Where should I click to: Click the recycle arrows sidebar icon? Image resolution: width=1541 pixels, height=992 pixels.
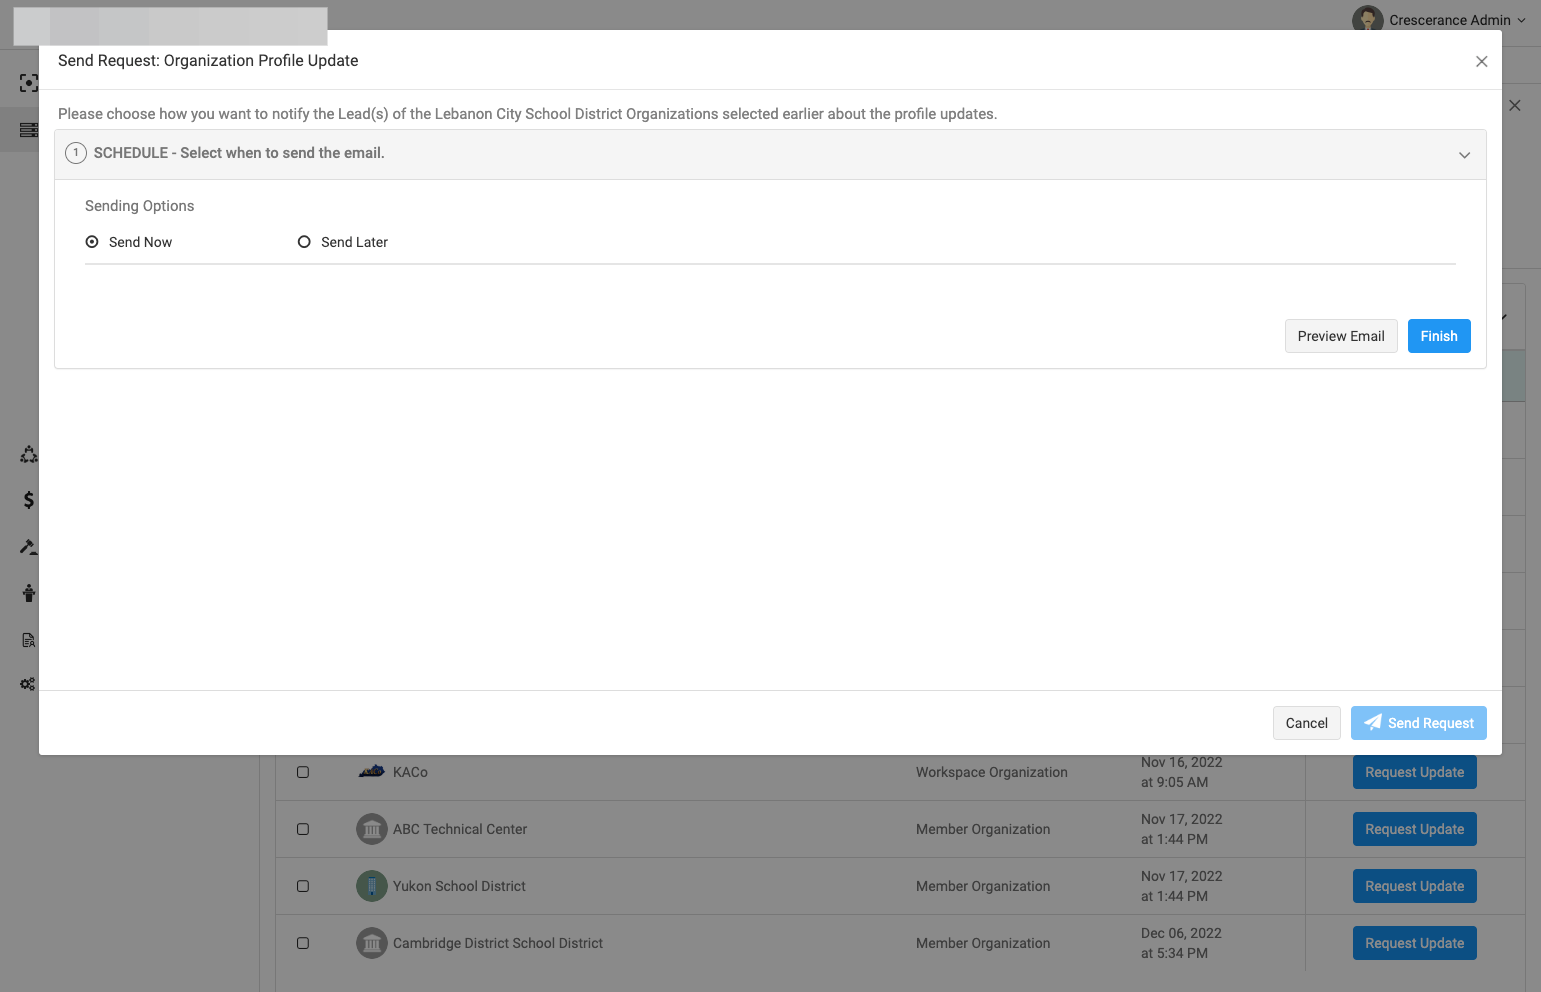tap(29, 455)
